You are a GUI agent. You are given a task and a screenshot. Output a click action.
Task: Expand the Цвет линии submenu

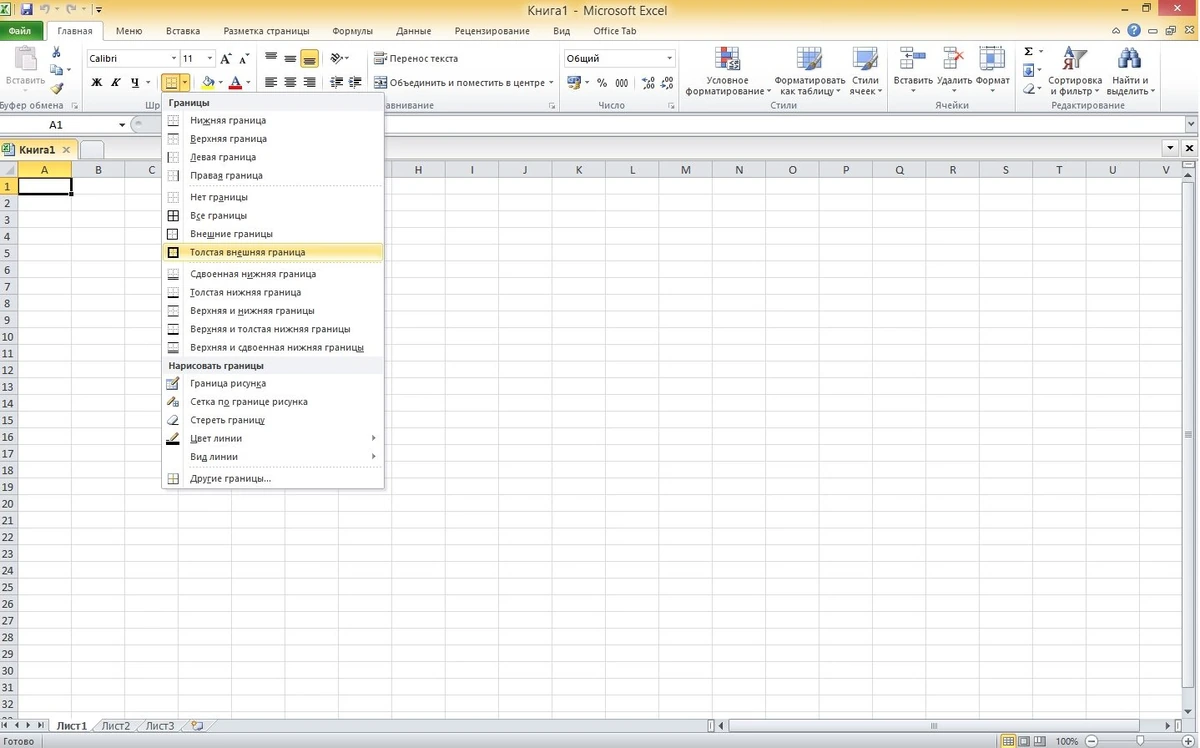(x=272, y=438)
